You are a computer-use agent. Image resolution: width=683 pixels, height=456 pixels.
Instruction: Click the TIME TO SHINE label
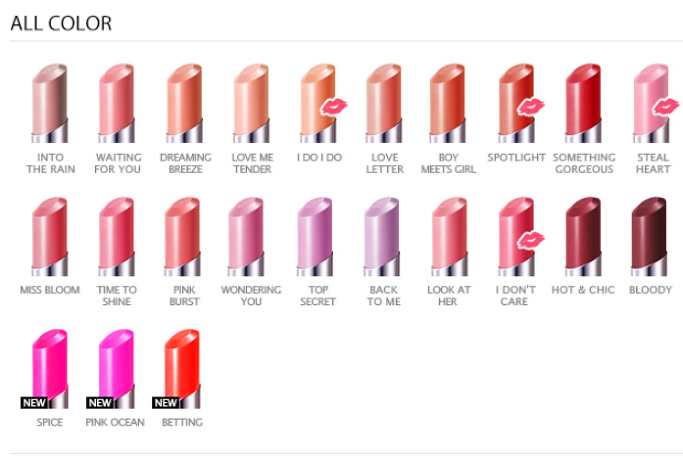point(117,296)
